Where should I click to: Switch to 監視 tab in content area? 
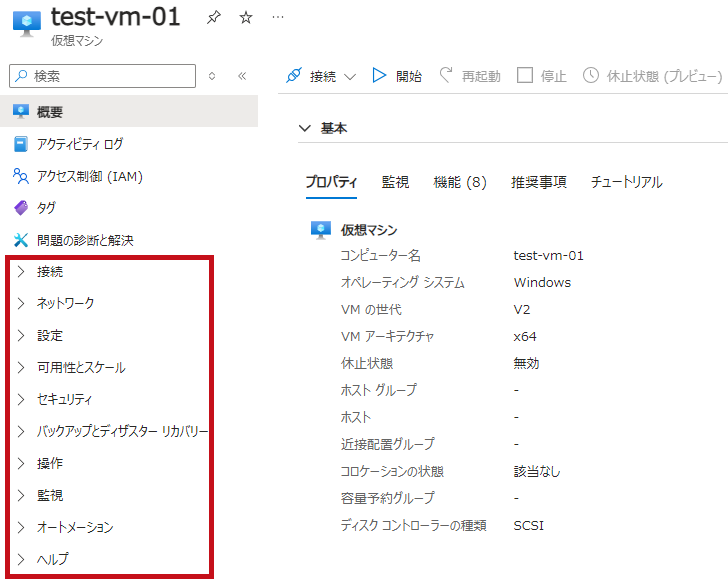[395, 182]
